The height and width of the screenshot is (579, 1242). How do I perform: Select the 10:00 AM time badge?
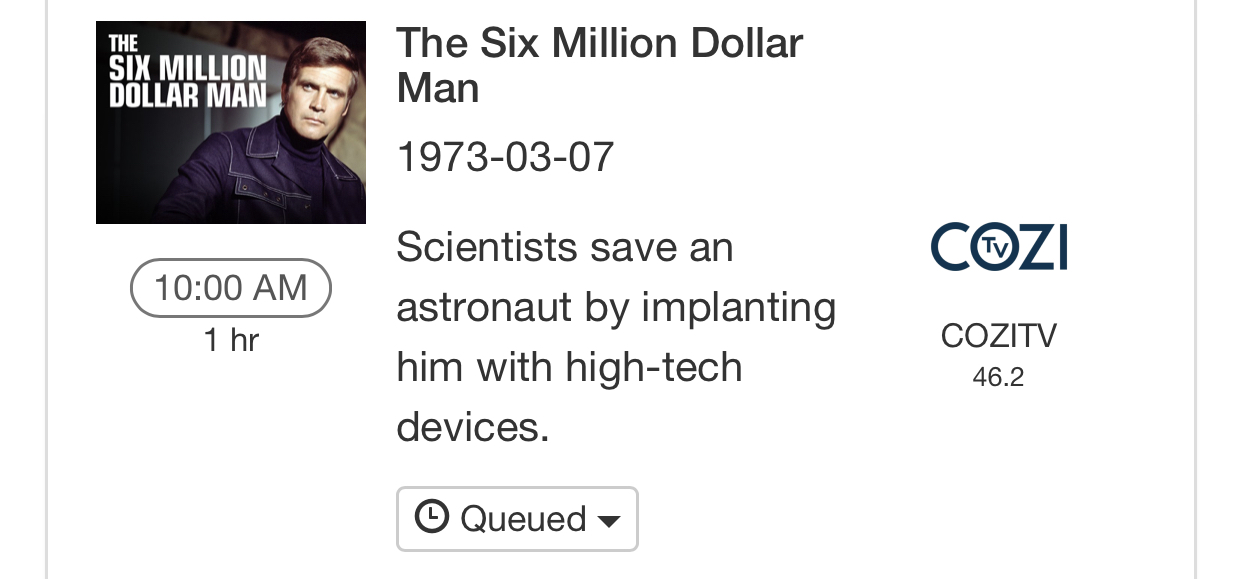click(231, 288)
